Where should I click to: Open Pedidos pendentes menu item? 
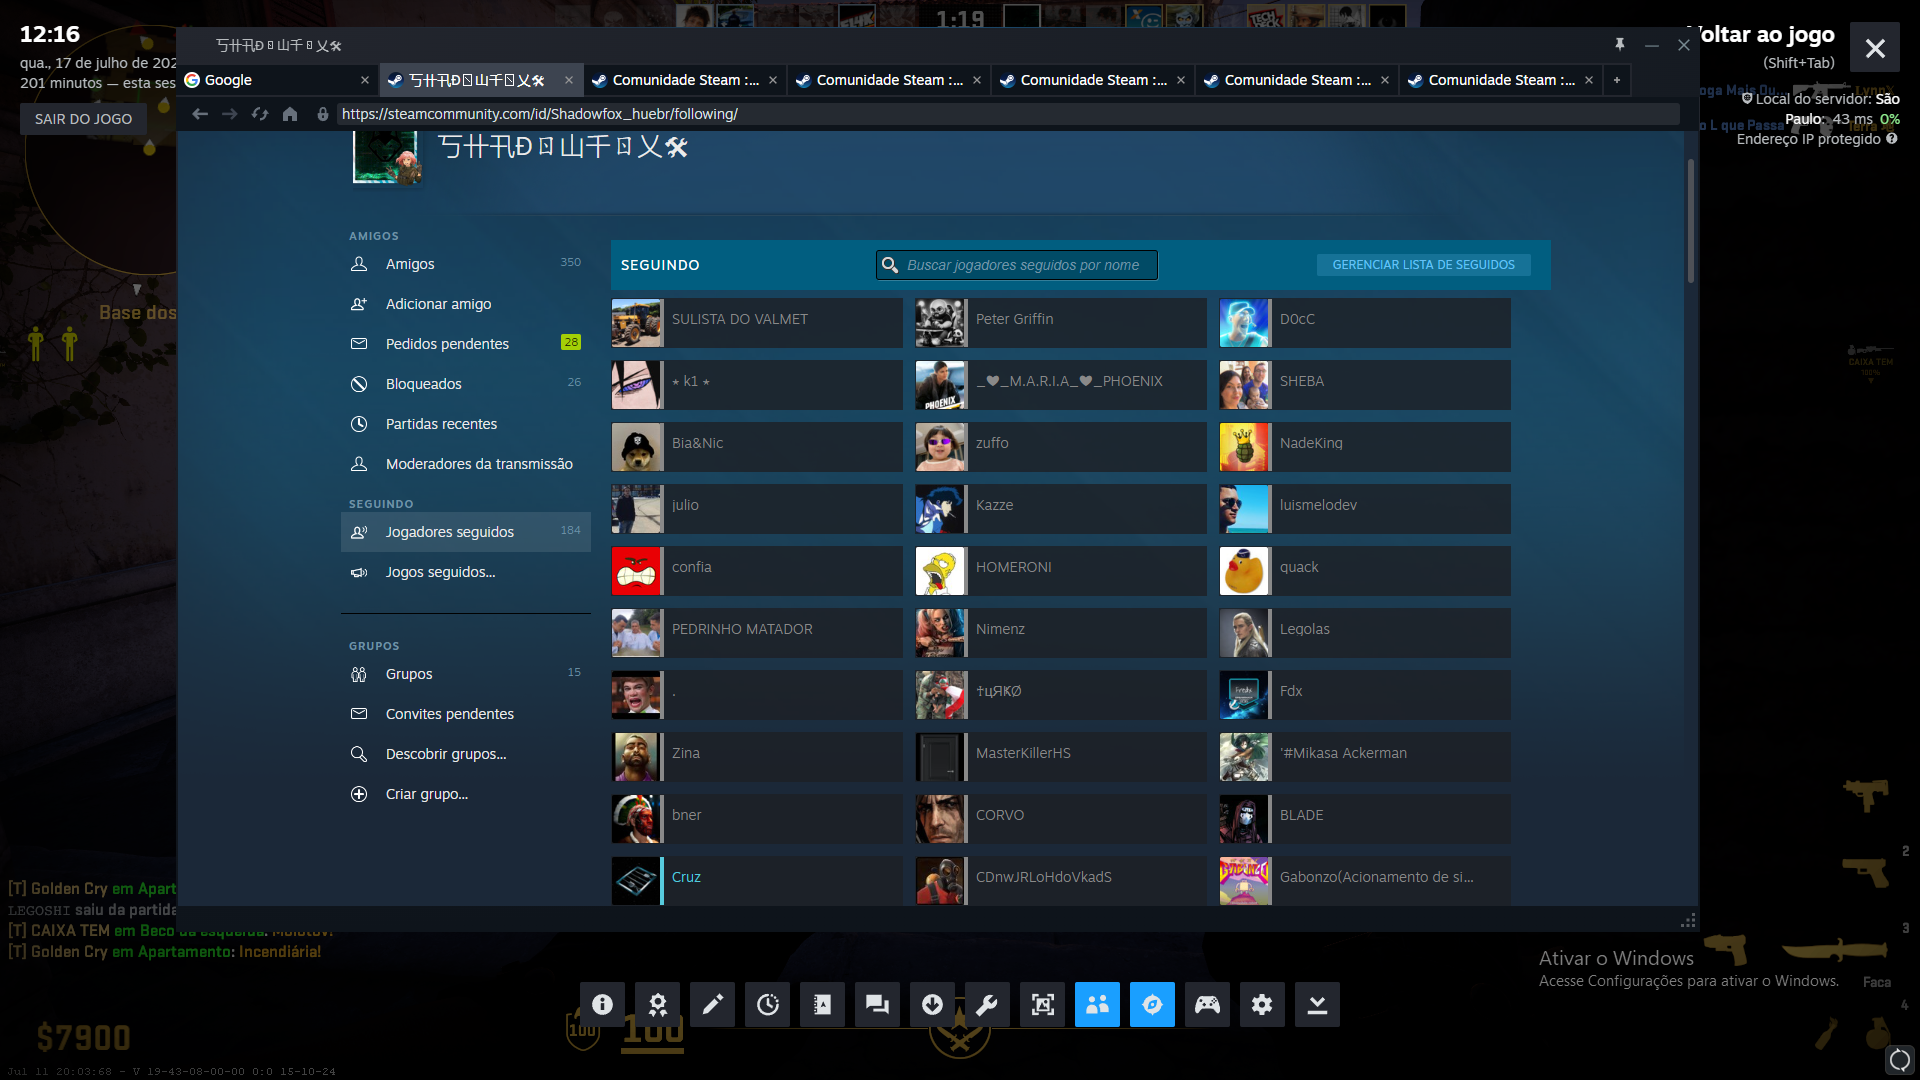447,344
